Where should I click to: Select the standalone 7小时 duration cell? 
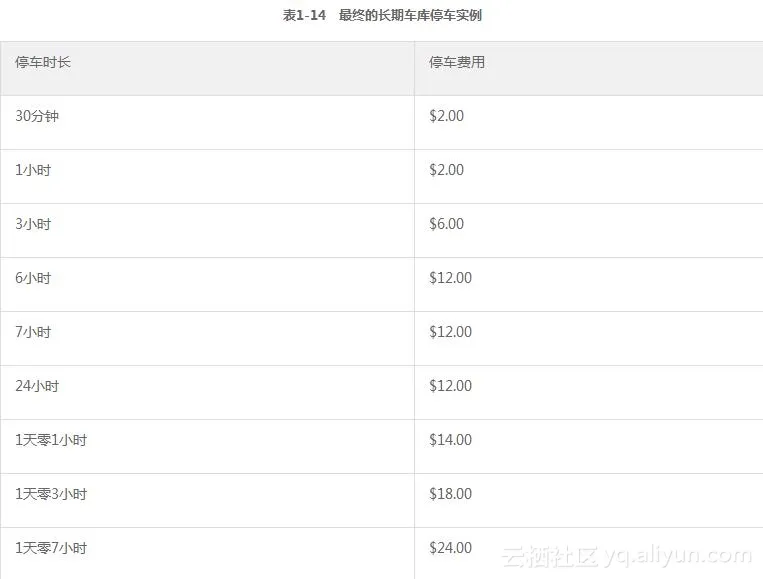33,332
